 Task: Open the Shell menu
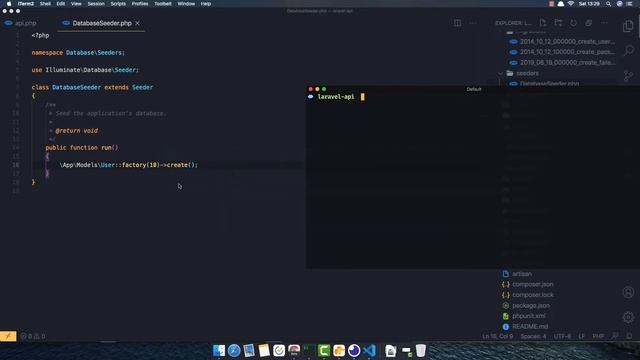[x=45, y=4]
